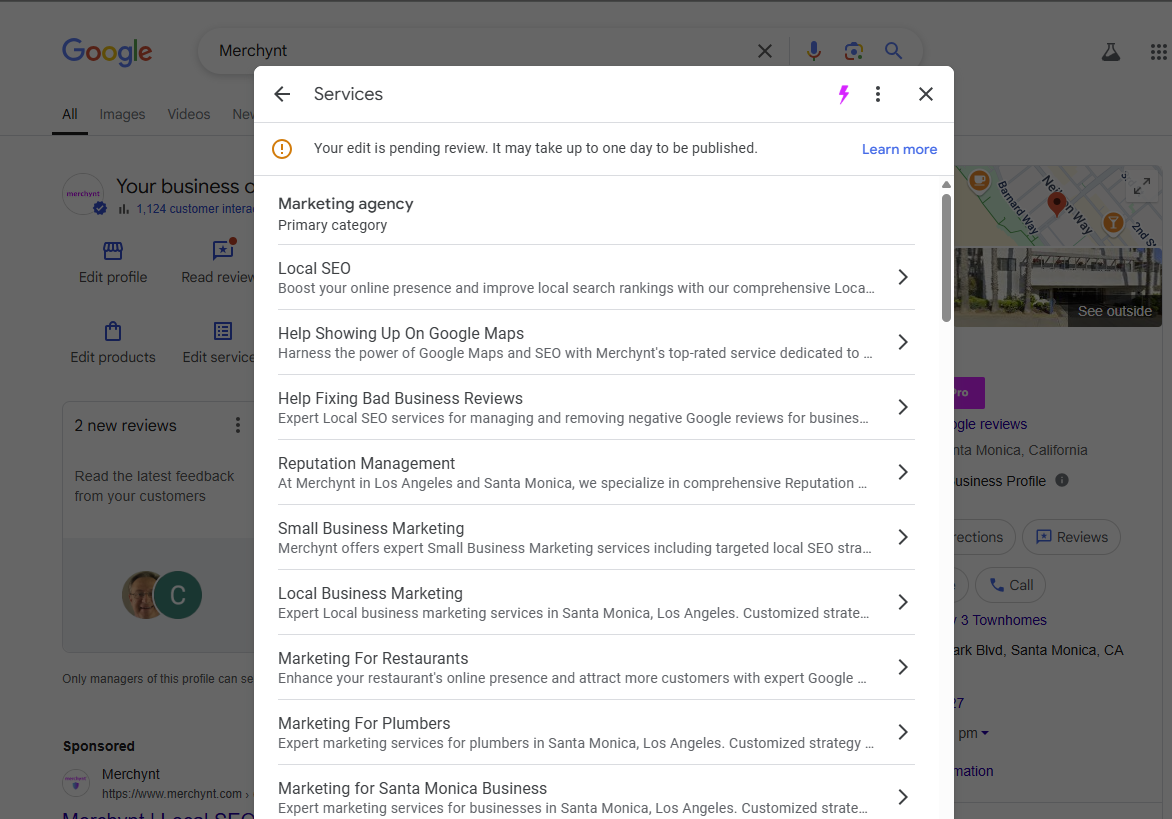1172x819 pixels.
Task: Expand the Local SEO service
Action: pyautogui.click(x=596, y=277)
